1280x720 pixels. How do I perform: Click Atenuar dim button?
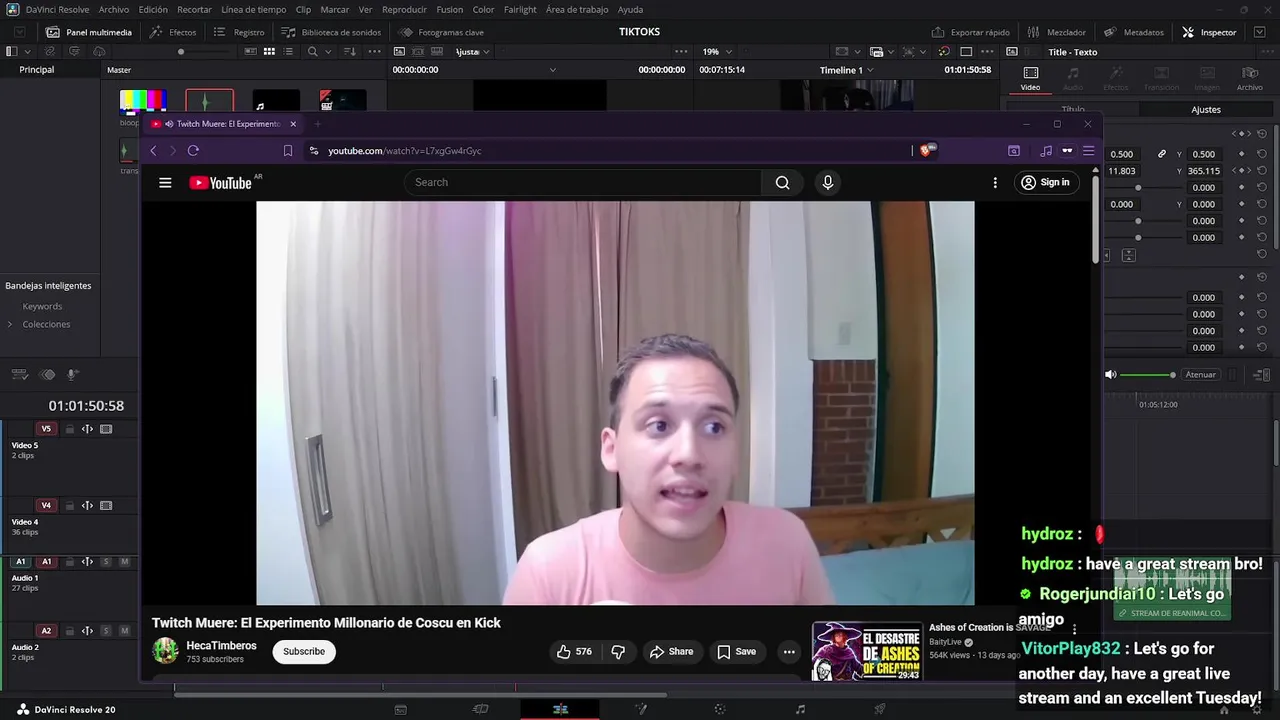(1200, 375)
